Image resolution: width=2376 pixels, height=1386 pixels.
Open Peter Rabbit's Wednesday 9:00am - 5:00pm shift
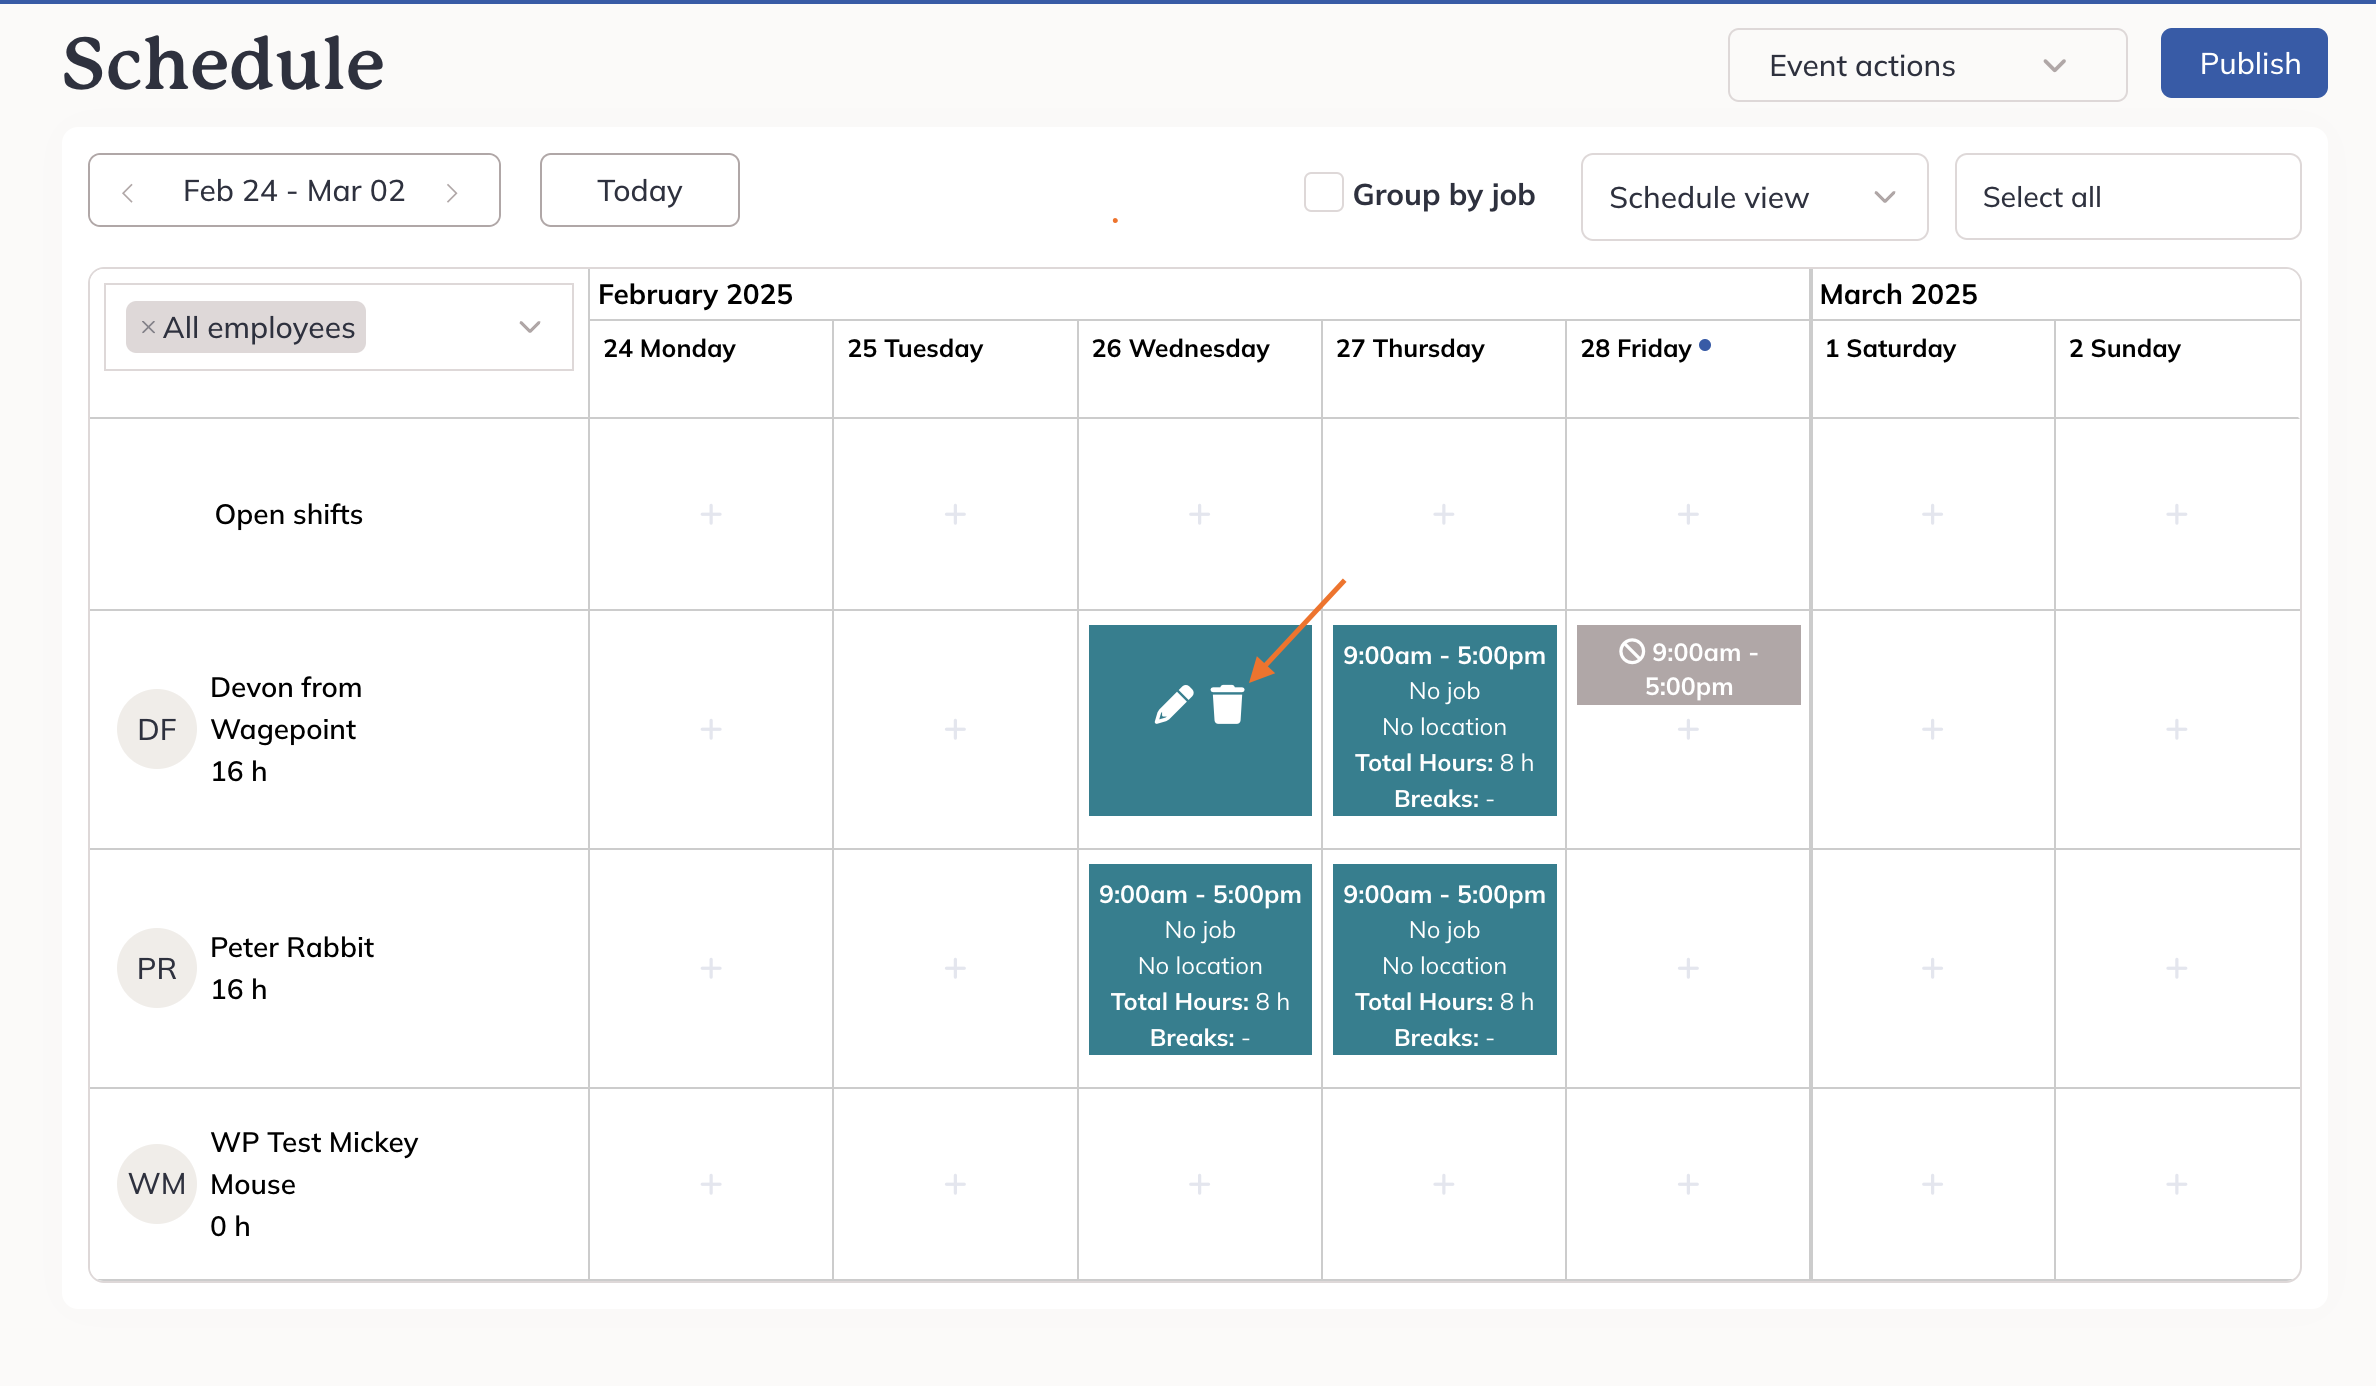pos(1200,959)
